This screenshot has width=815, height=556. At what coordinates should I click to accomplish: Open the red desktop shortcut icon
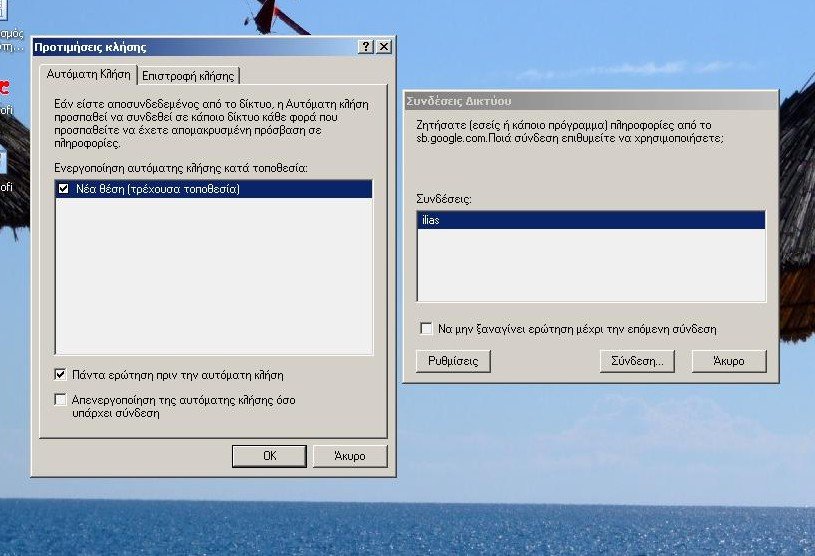pos(4,86)
